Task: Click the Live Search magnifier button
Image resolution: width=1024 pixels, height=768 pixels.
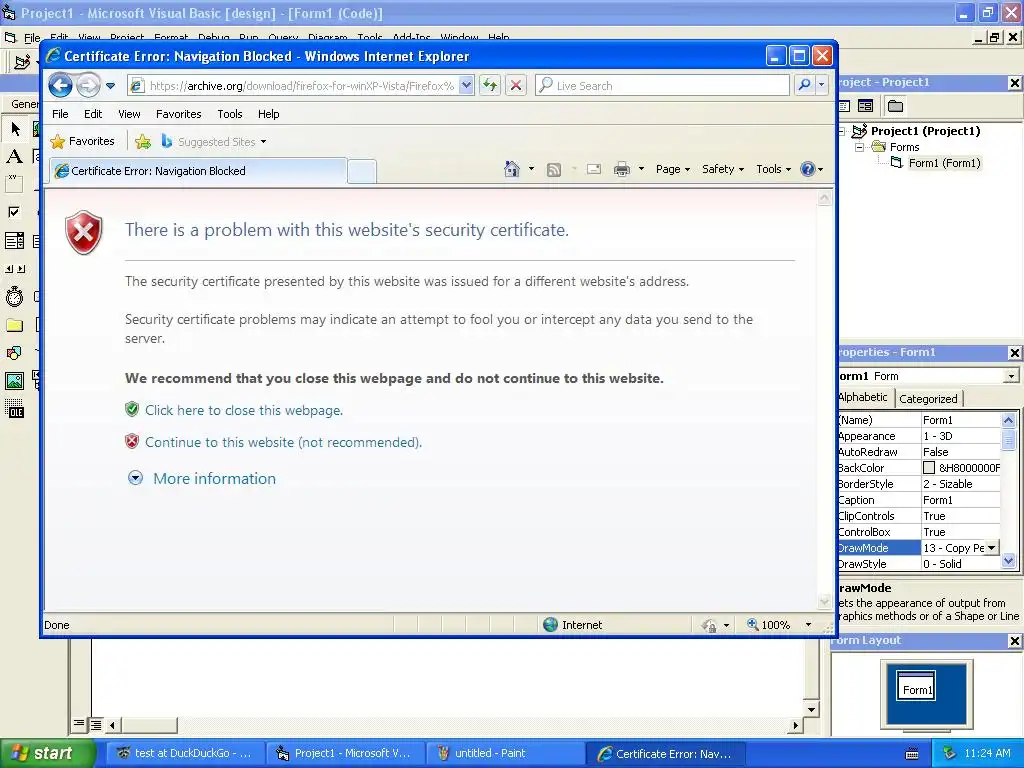Action: coord(805,86)
